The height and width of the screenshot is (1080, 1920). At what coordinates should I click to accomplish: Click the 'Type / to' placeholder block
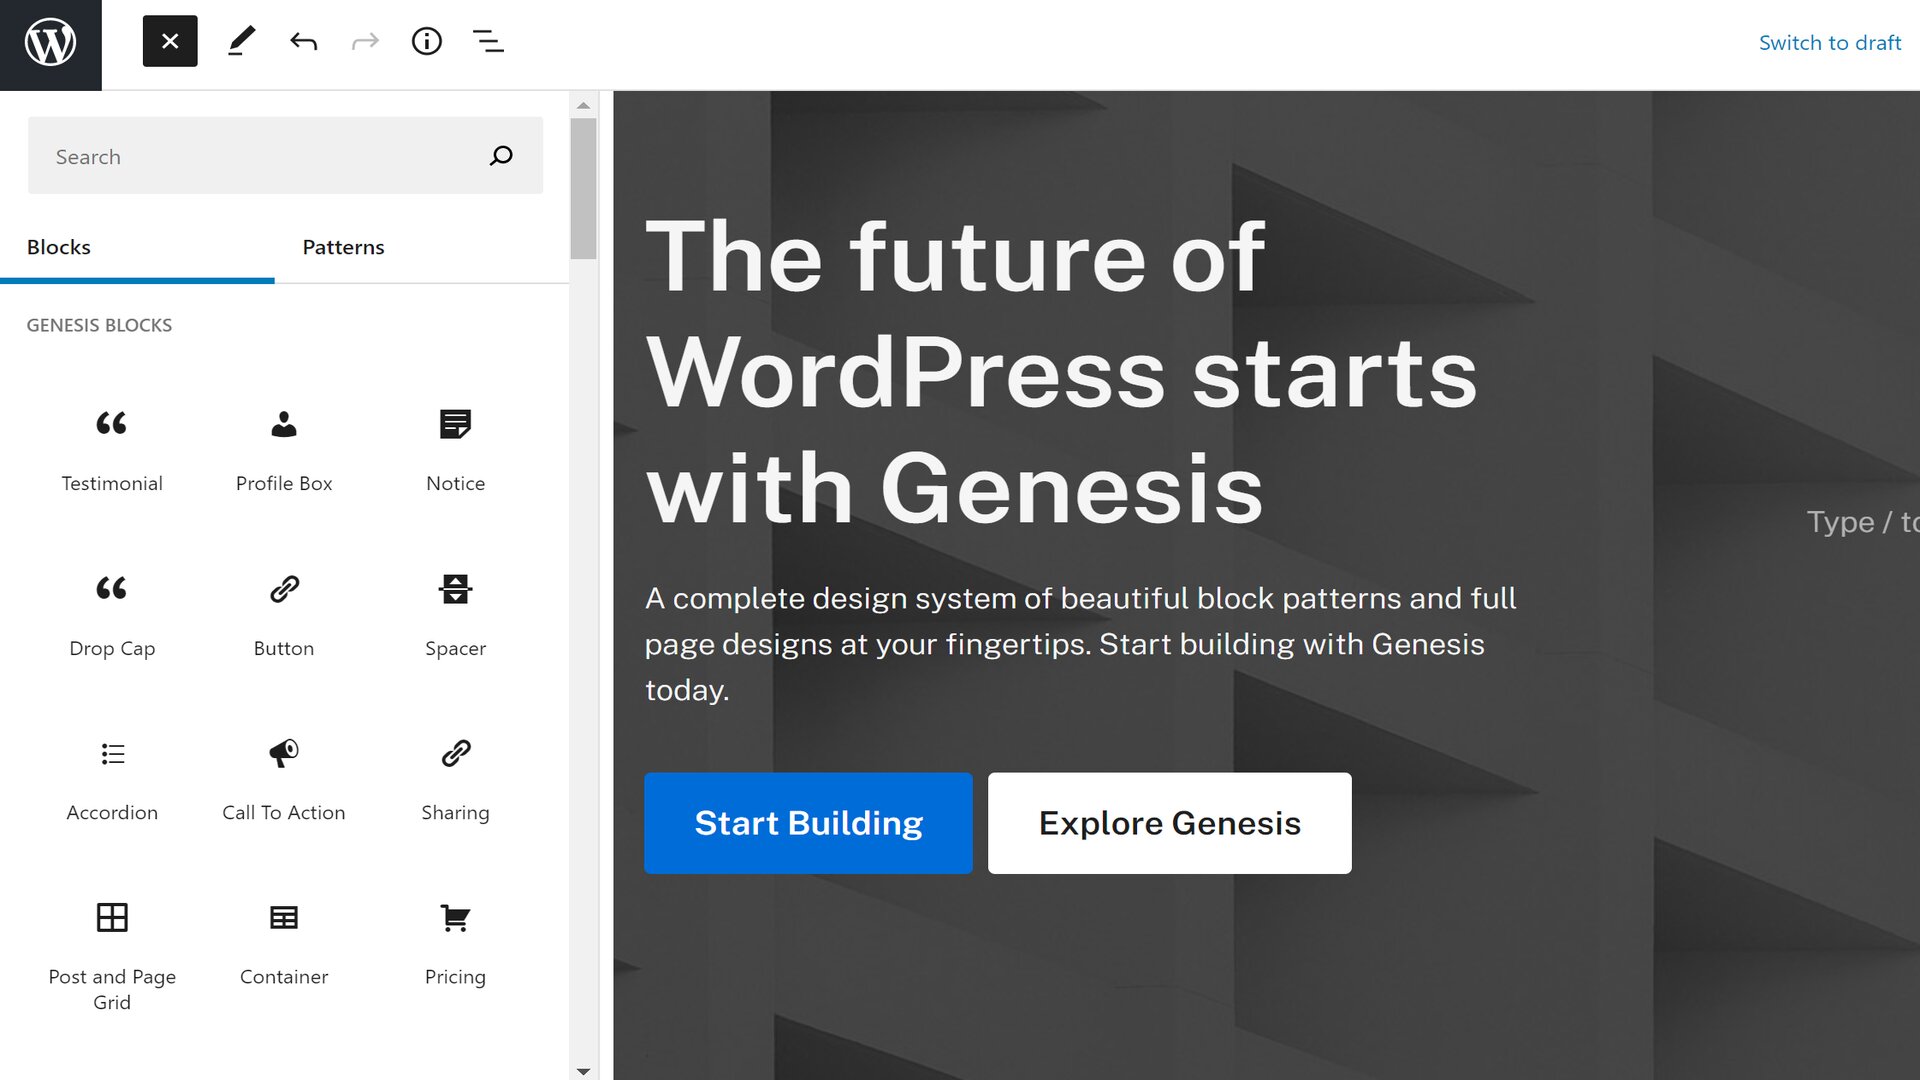[x=1862, y=522]
